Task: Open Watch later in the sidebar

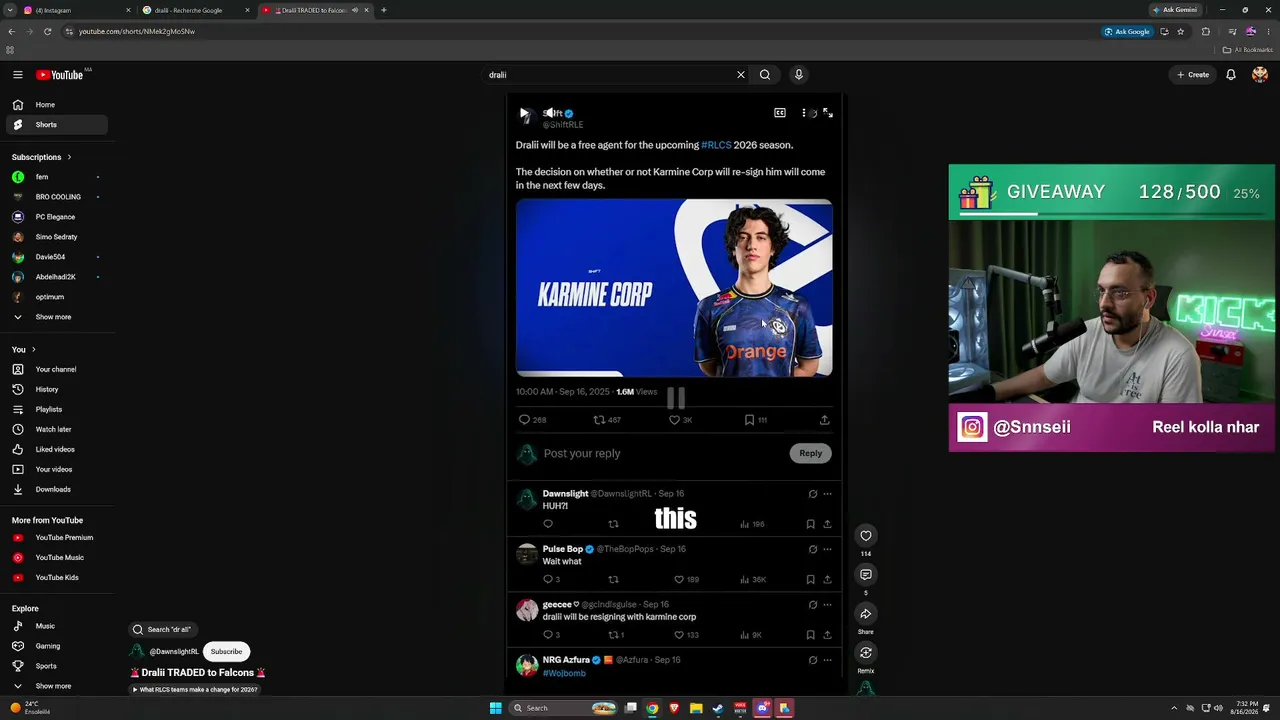Action: click(56, 430)
